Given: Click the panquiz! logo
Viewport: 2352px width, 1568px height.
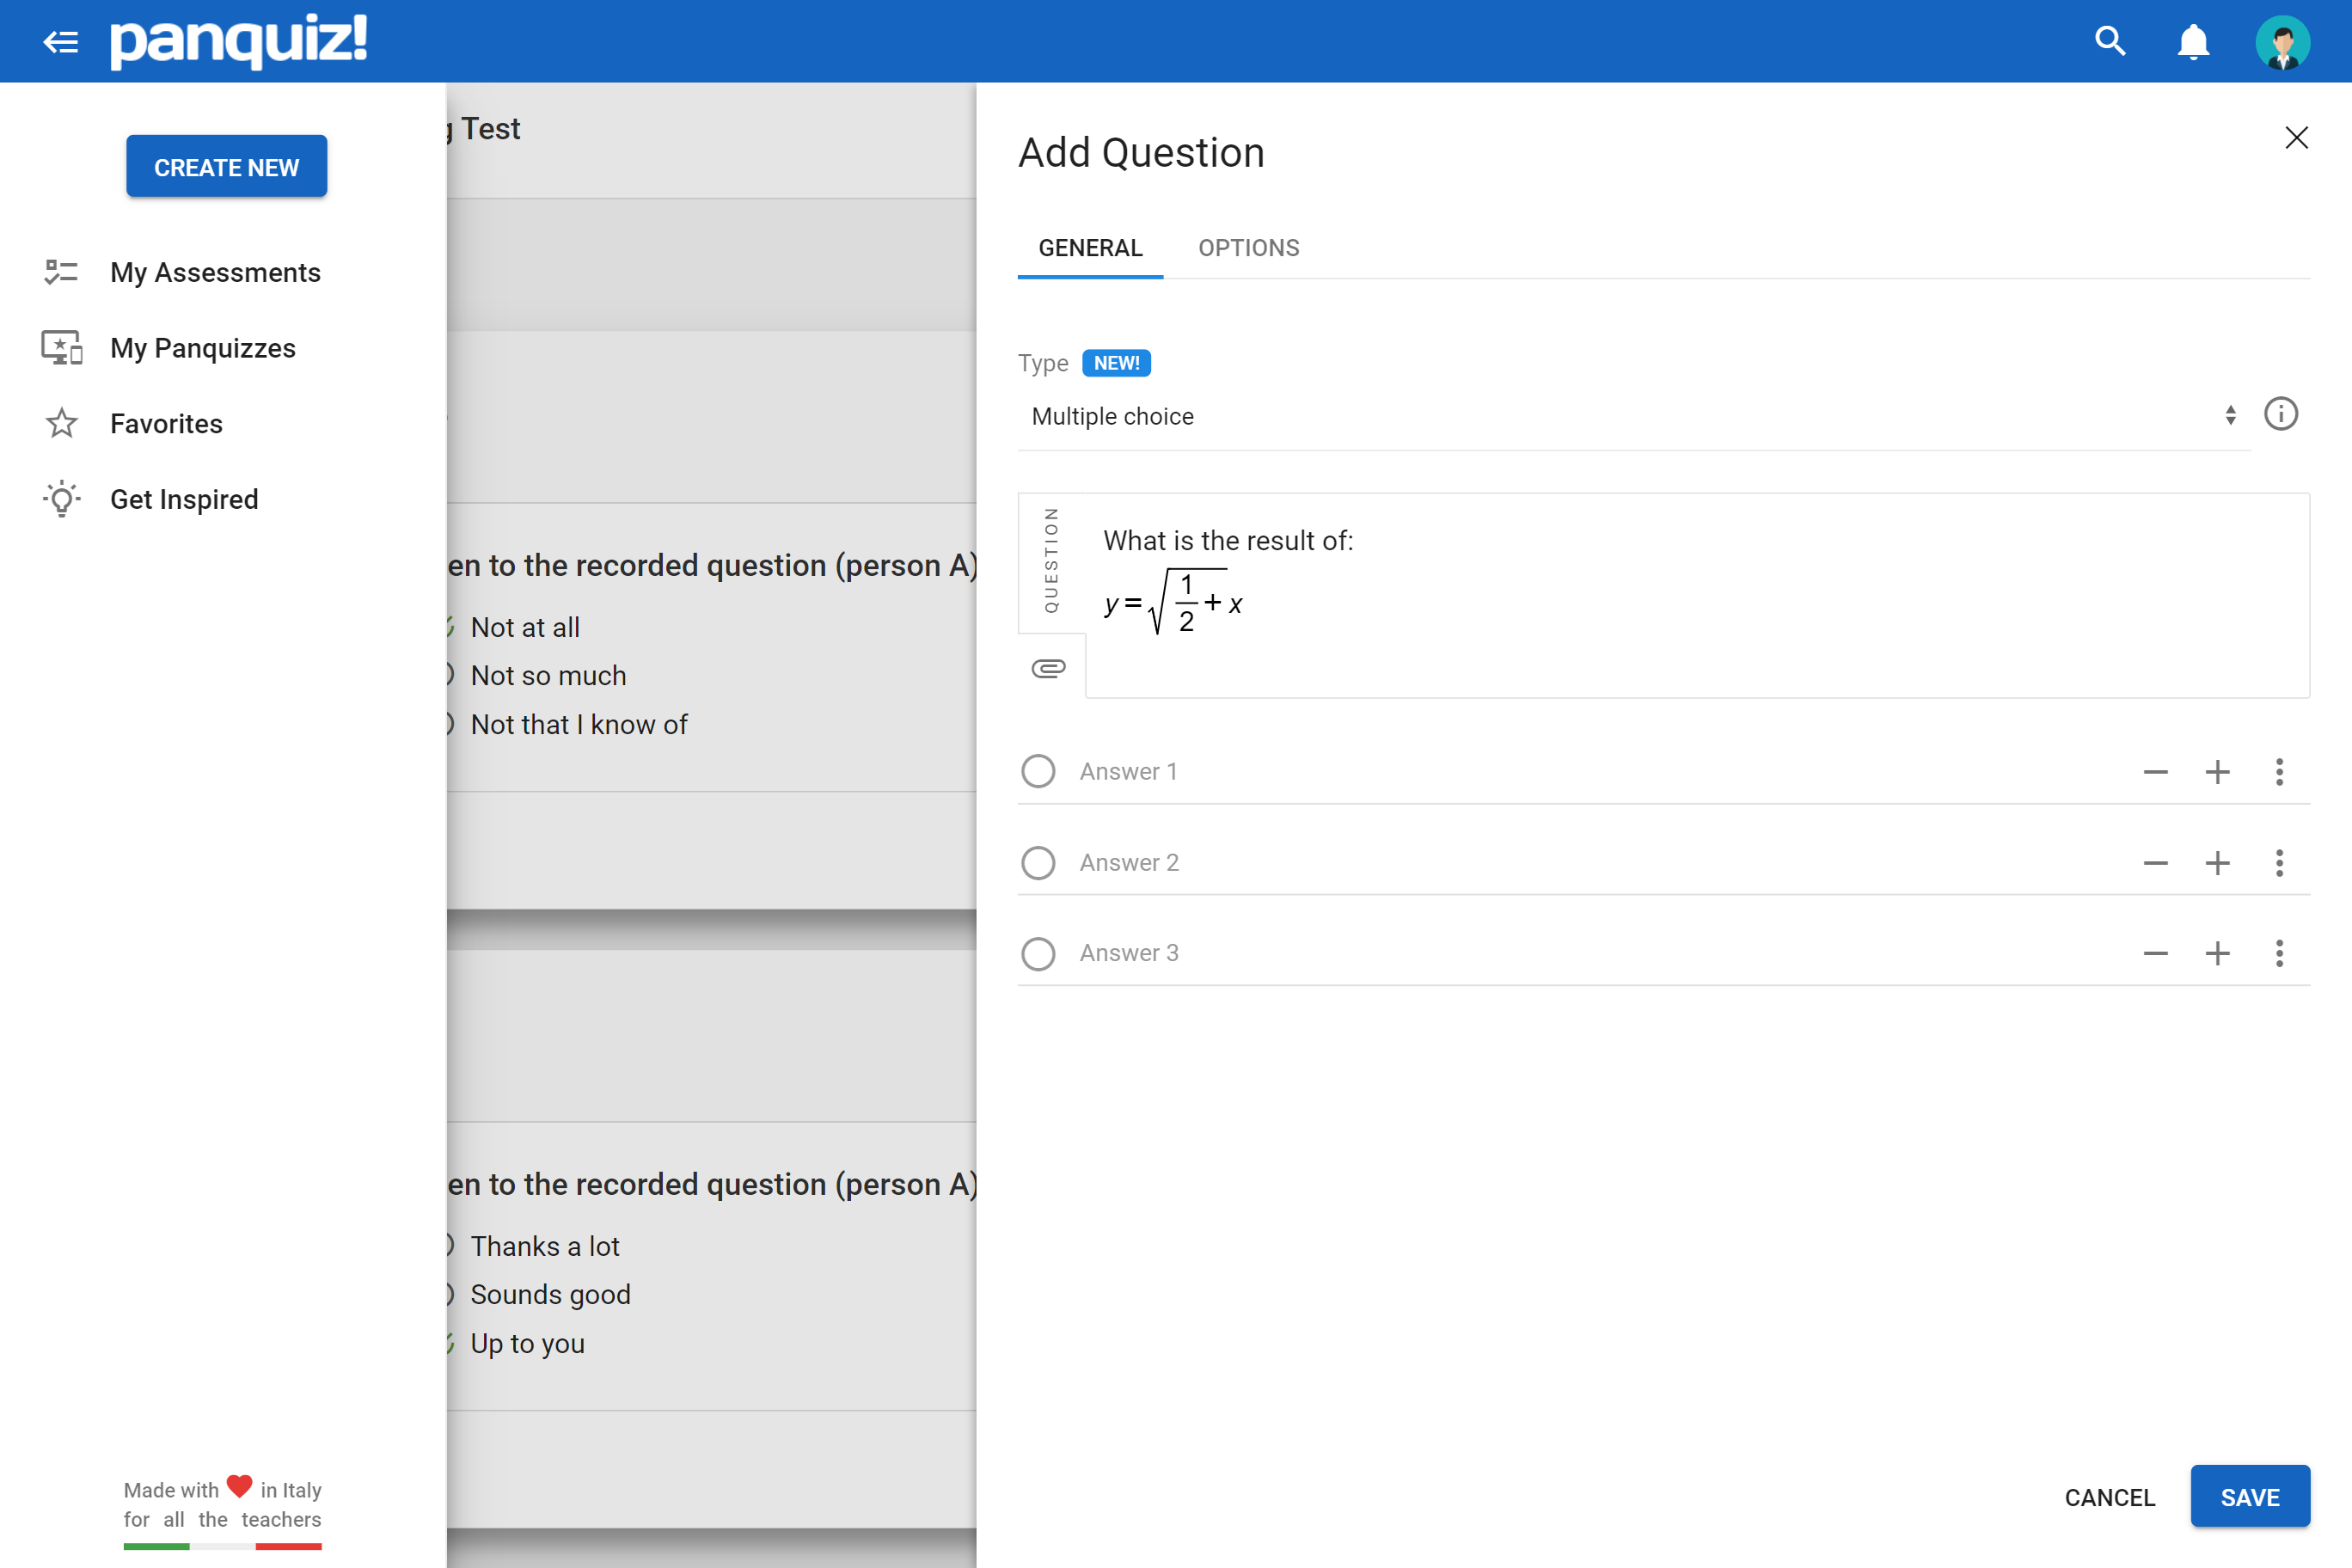Looking at the screenshot, I should tap(238, 41).
